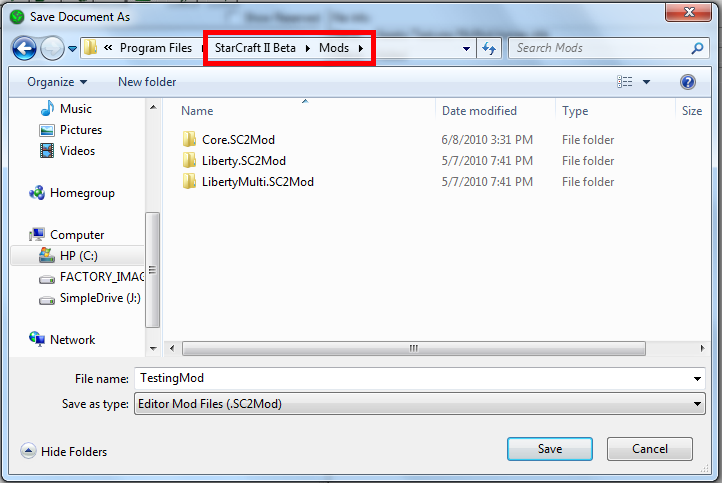Click the horizontal scrollbar thumb in file list

[x=413, y=349]
